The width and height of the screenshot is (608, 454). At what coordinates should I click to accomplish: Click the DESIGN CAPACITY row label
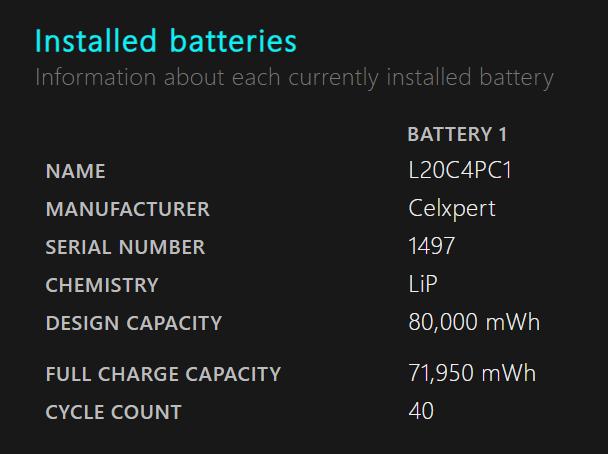tap(133, 324)
